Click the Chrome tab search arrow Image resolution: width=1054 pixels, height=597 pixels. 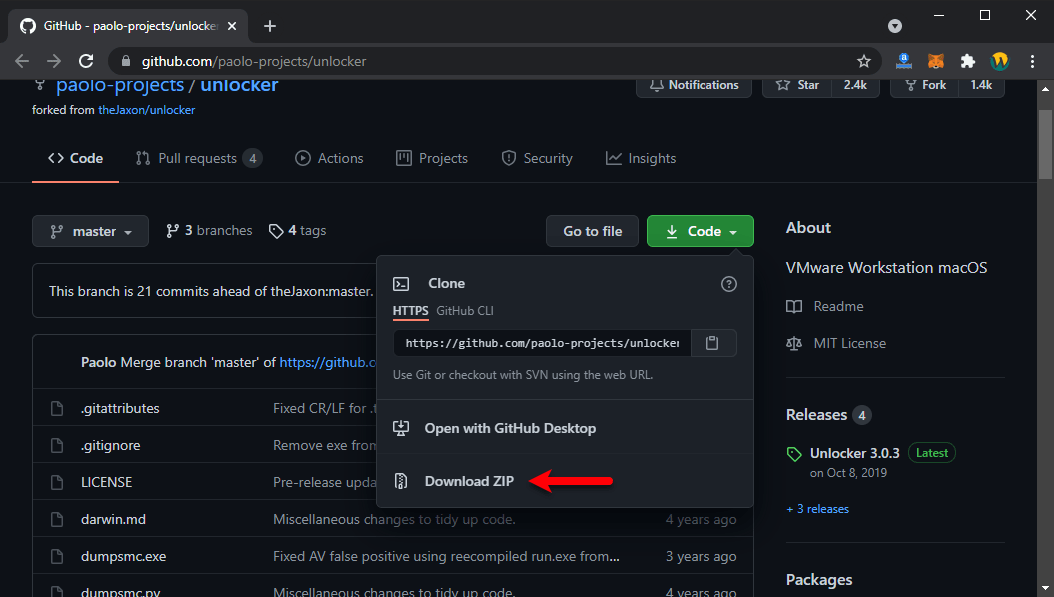pos(895,26)
